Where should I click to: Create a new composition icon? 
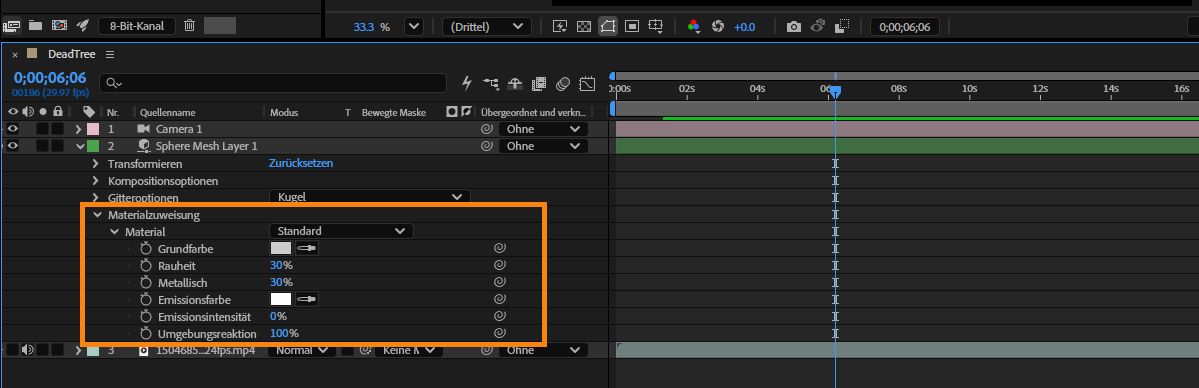pyautogui.click(x=59, y=25)
